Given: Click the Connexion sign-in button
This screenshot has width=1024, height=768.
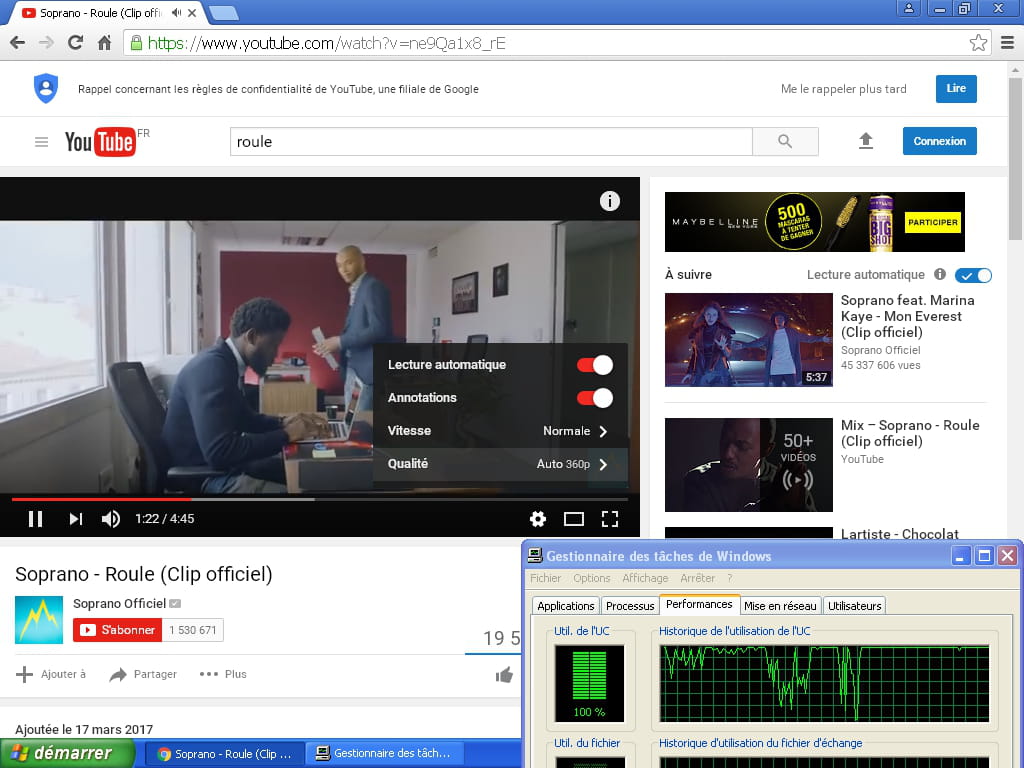Looking at the screenshot, I should 939,141.
